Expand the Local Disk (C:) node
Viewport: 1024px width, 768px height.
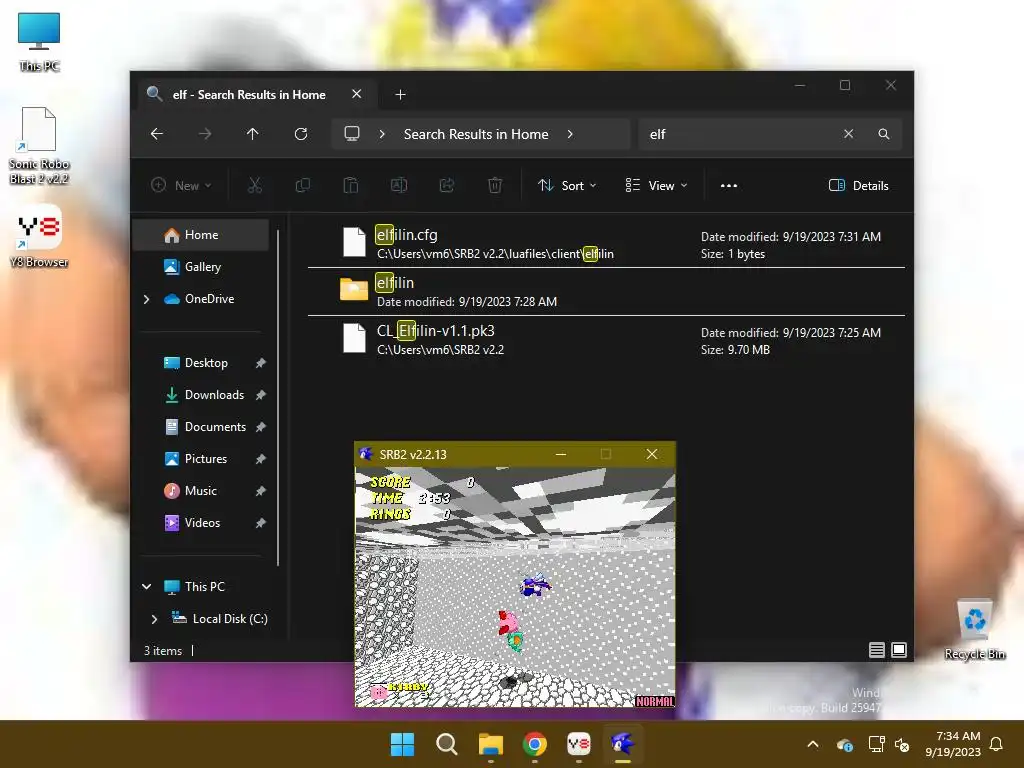click(154, 618)
